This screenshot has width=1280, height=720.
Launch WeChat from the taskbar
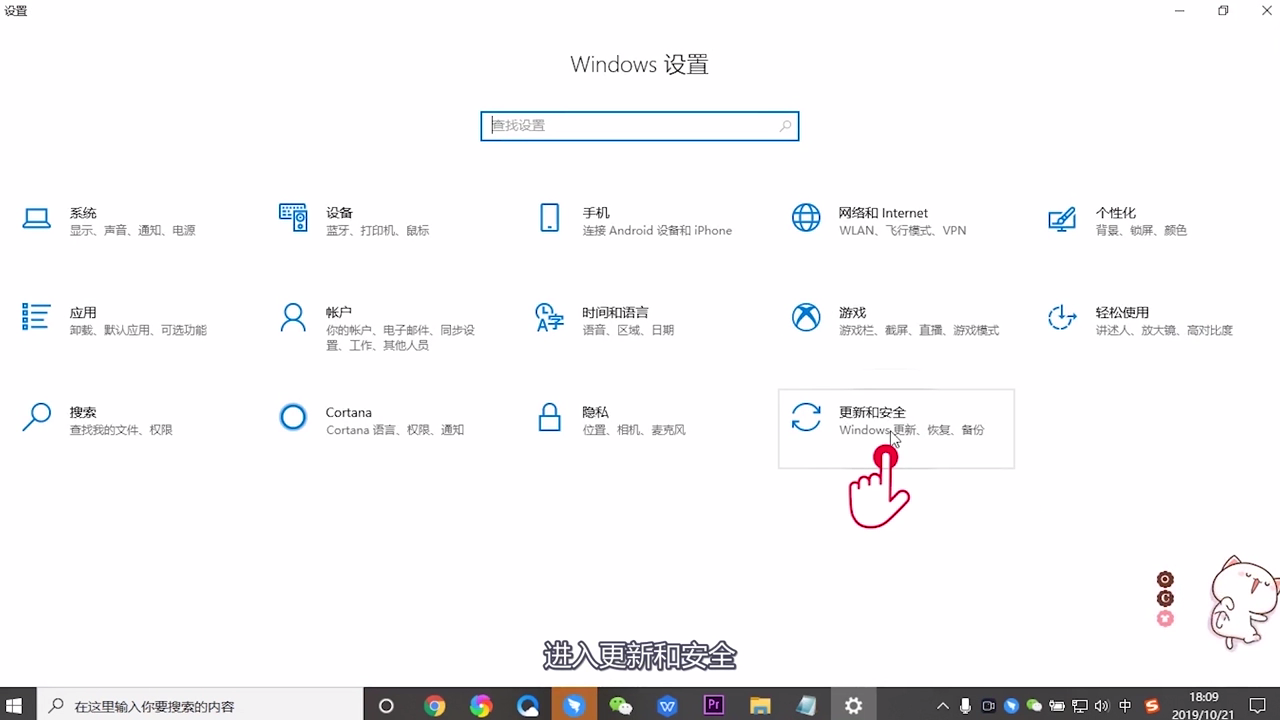pyautogui.click(x=621, y=708)
